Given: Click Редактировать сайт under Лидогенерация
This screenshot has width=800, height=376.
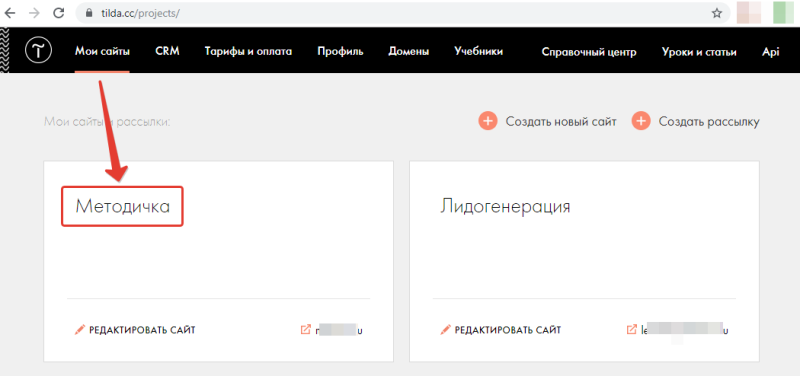Looking at the screenshot, I should pyautogui.click(x=508, y=330).
